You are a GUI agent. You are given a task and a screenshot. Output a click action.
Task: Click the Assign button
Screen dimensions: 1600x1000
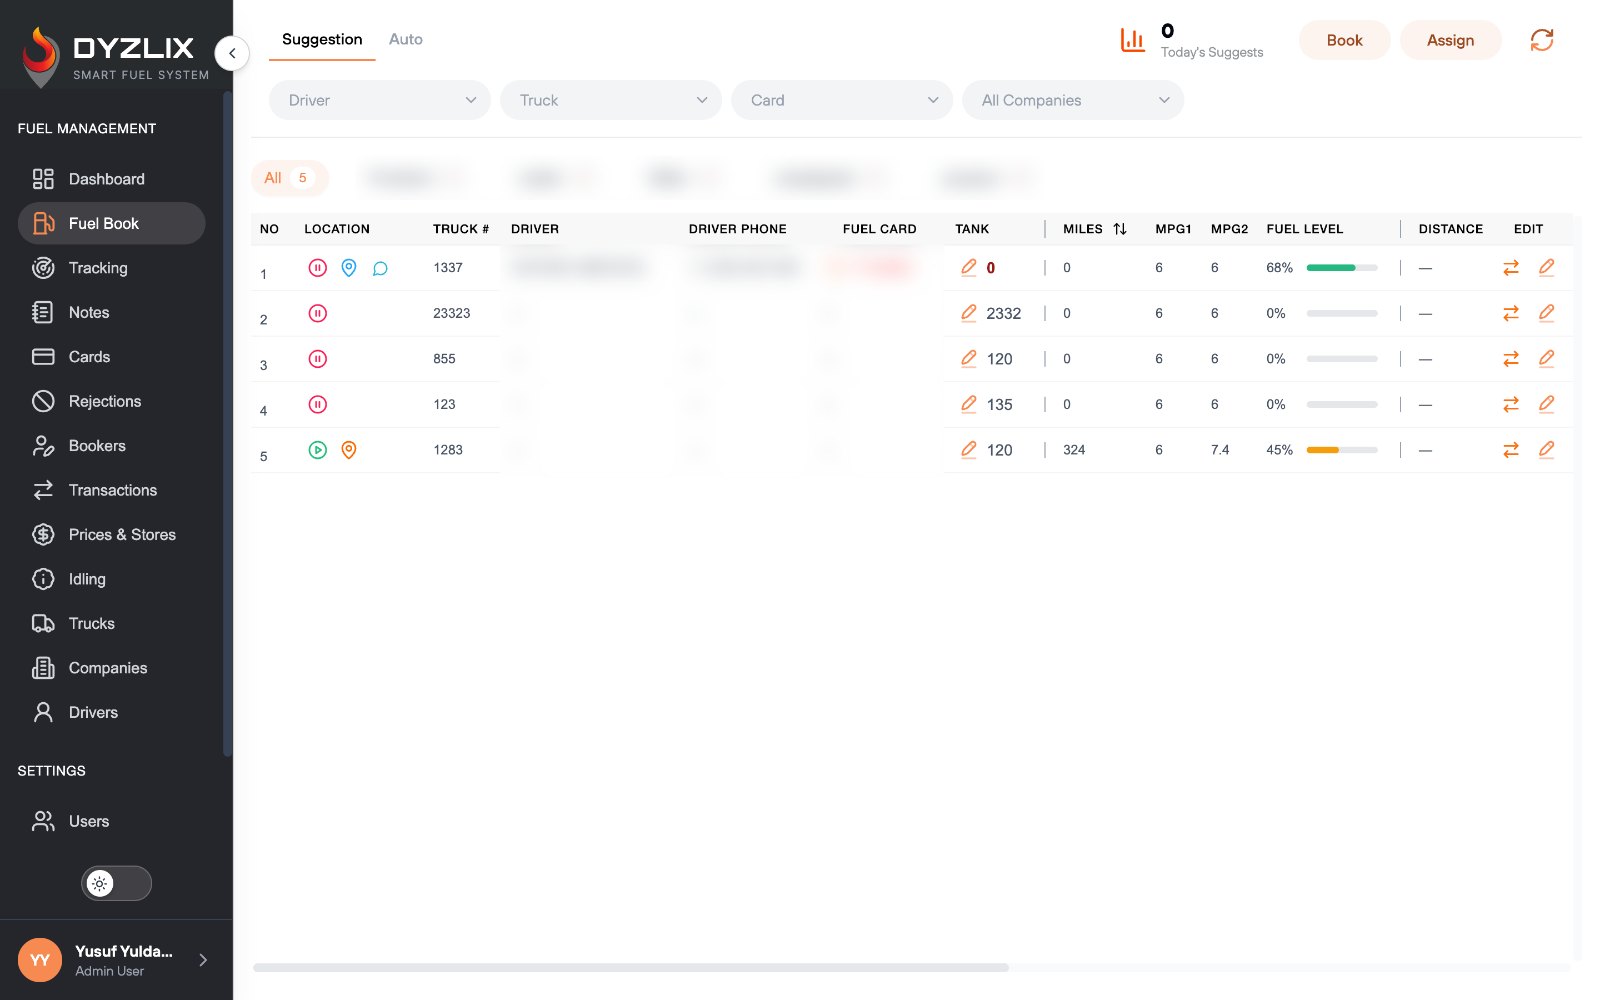coord(1451,40)
